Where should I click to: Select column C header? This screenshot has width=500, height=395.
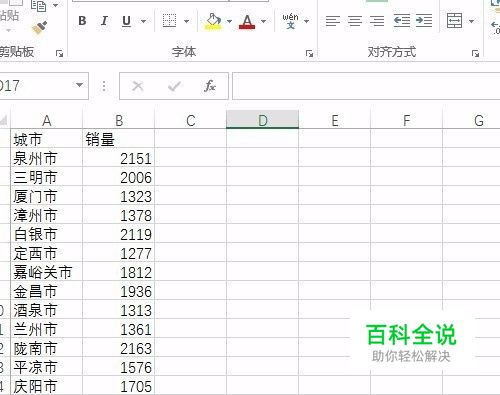click(x=191, y=120)
